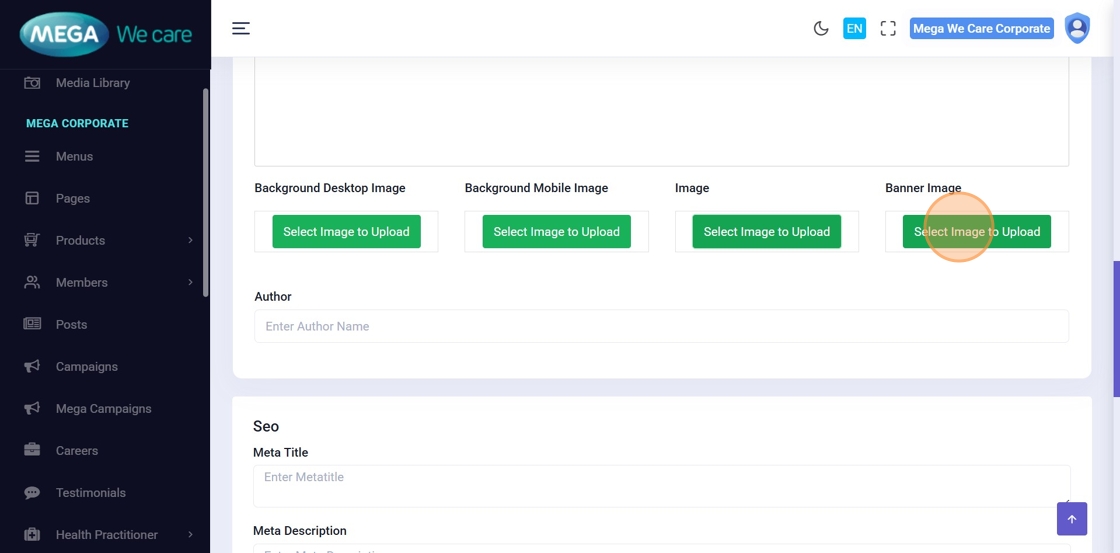
Task: Open the user profile avatar icon
Action: click(1077, 28)
